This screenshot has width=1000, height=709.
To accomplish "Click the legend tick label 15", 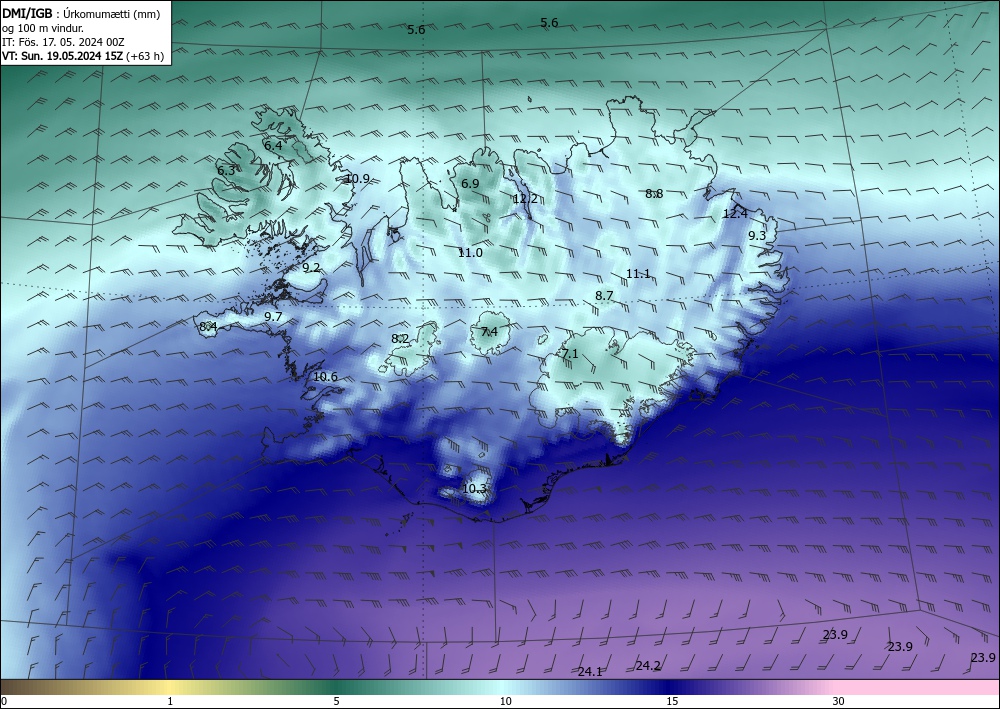I will click(x=672, y=701).
